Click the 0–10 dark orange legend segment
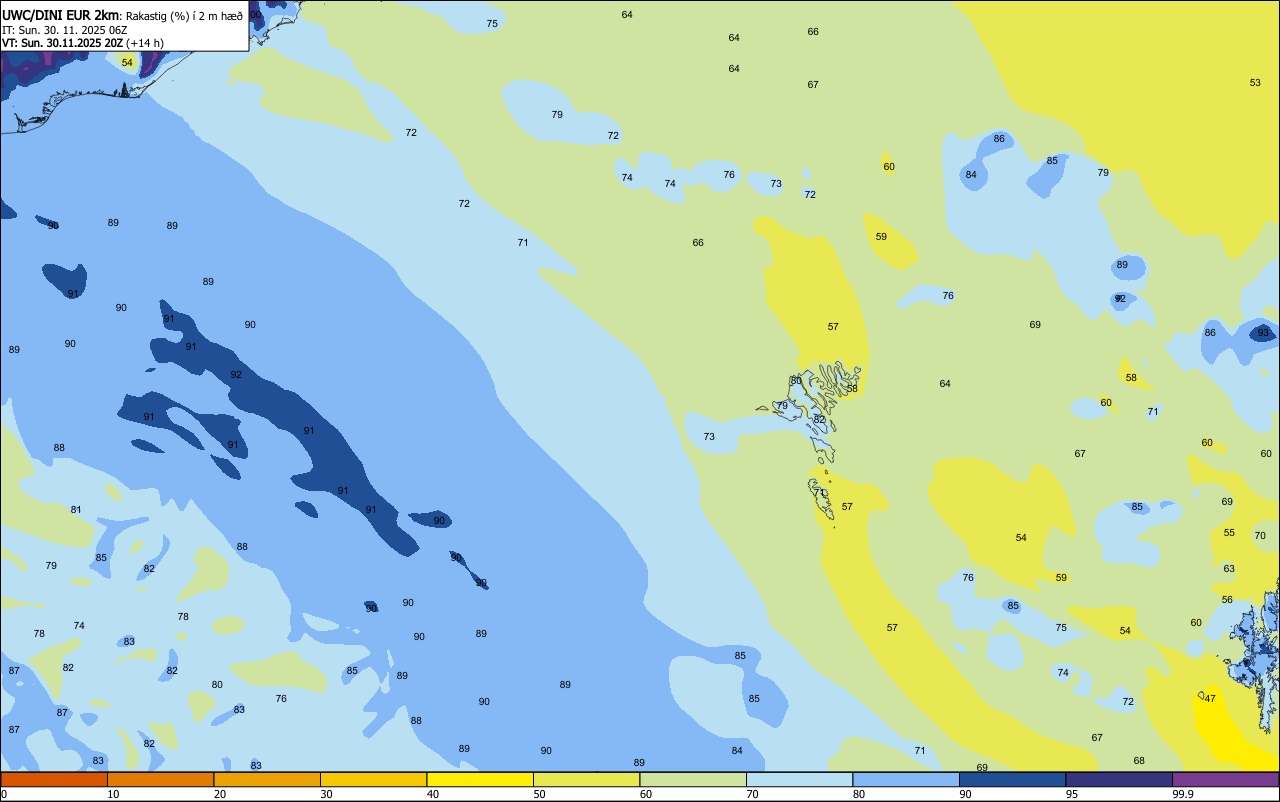1280x802 pixels. (x=54, y=779)
